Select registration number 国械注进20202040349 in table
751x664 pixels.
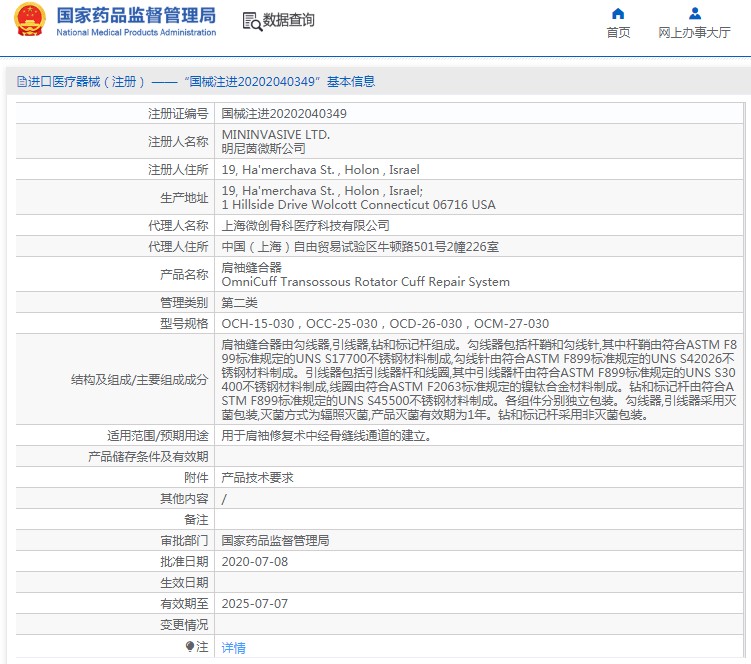284,114
